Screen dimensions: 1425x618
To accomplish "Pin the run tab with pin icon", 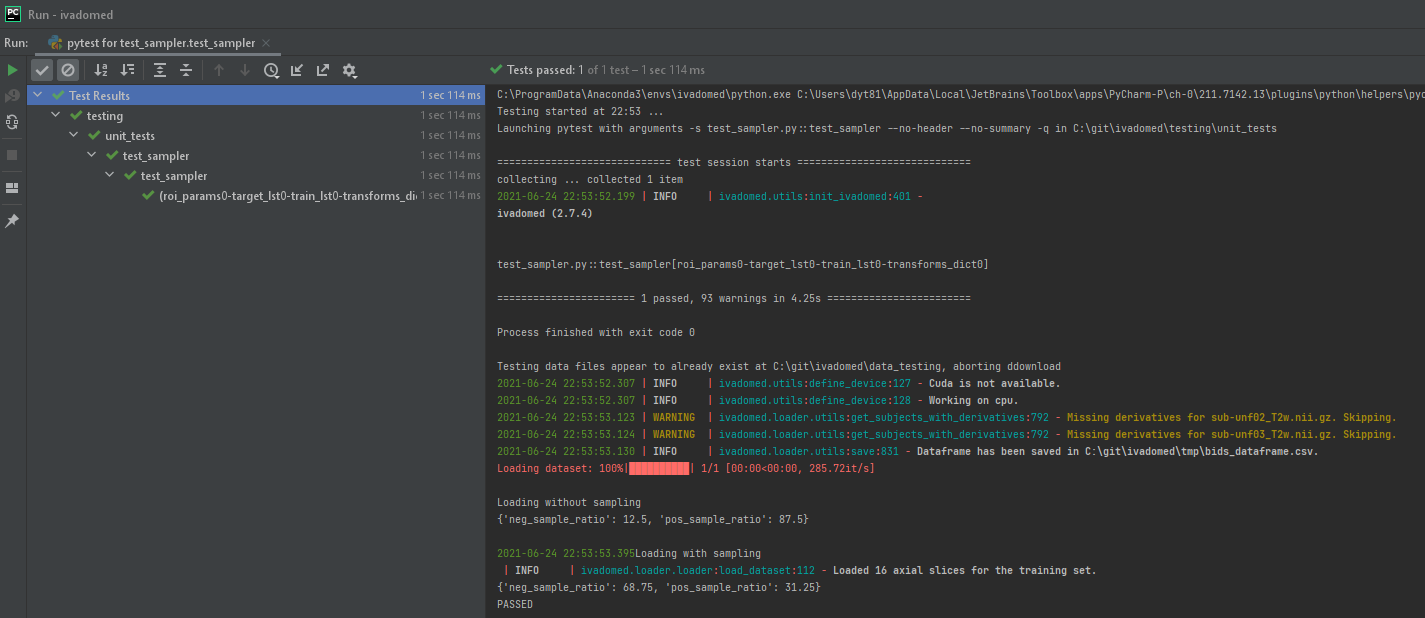I will pyautogui.click(x=12, y=221).
